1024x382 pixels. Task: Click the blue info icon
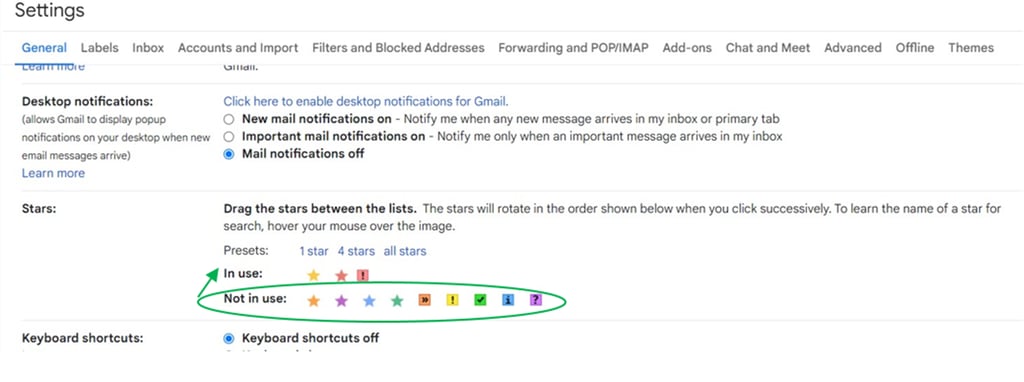click(x=508, y=300)
